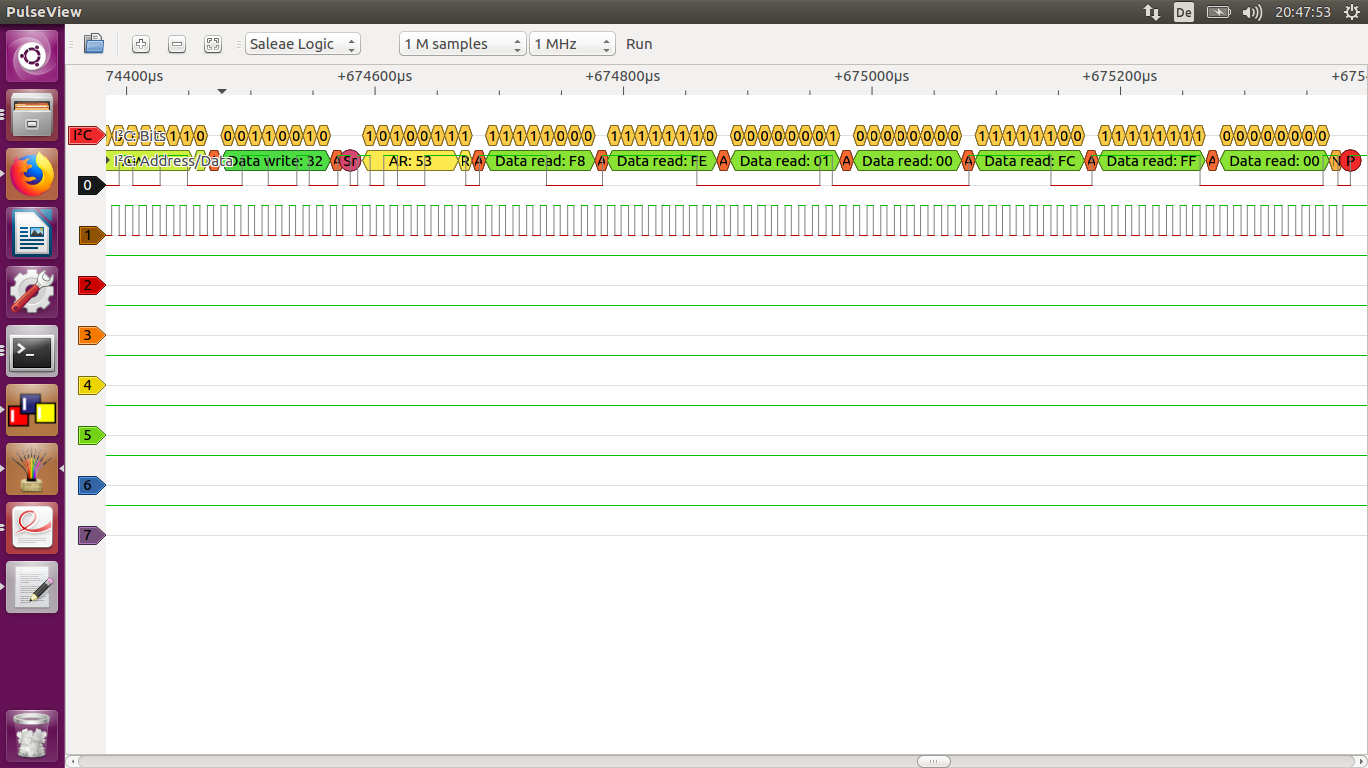Click the red stop condition P marker
Viewport: 1368px width, 768px height.
click(1350, 160)
